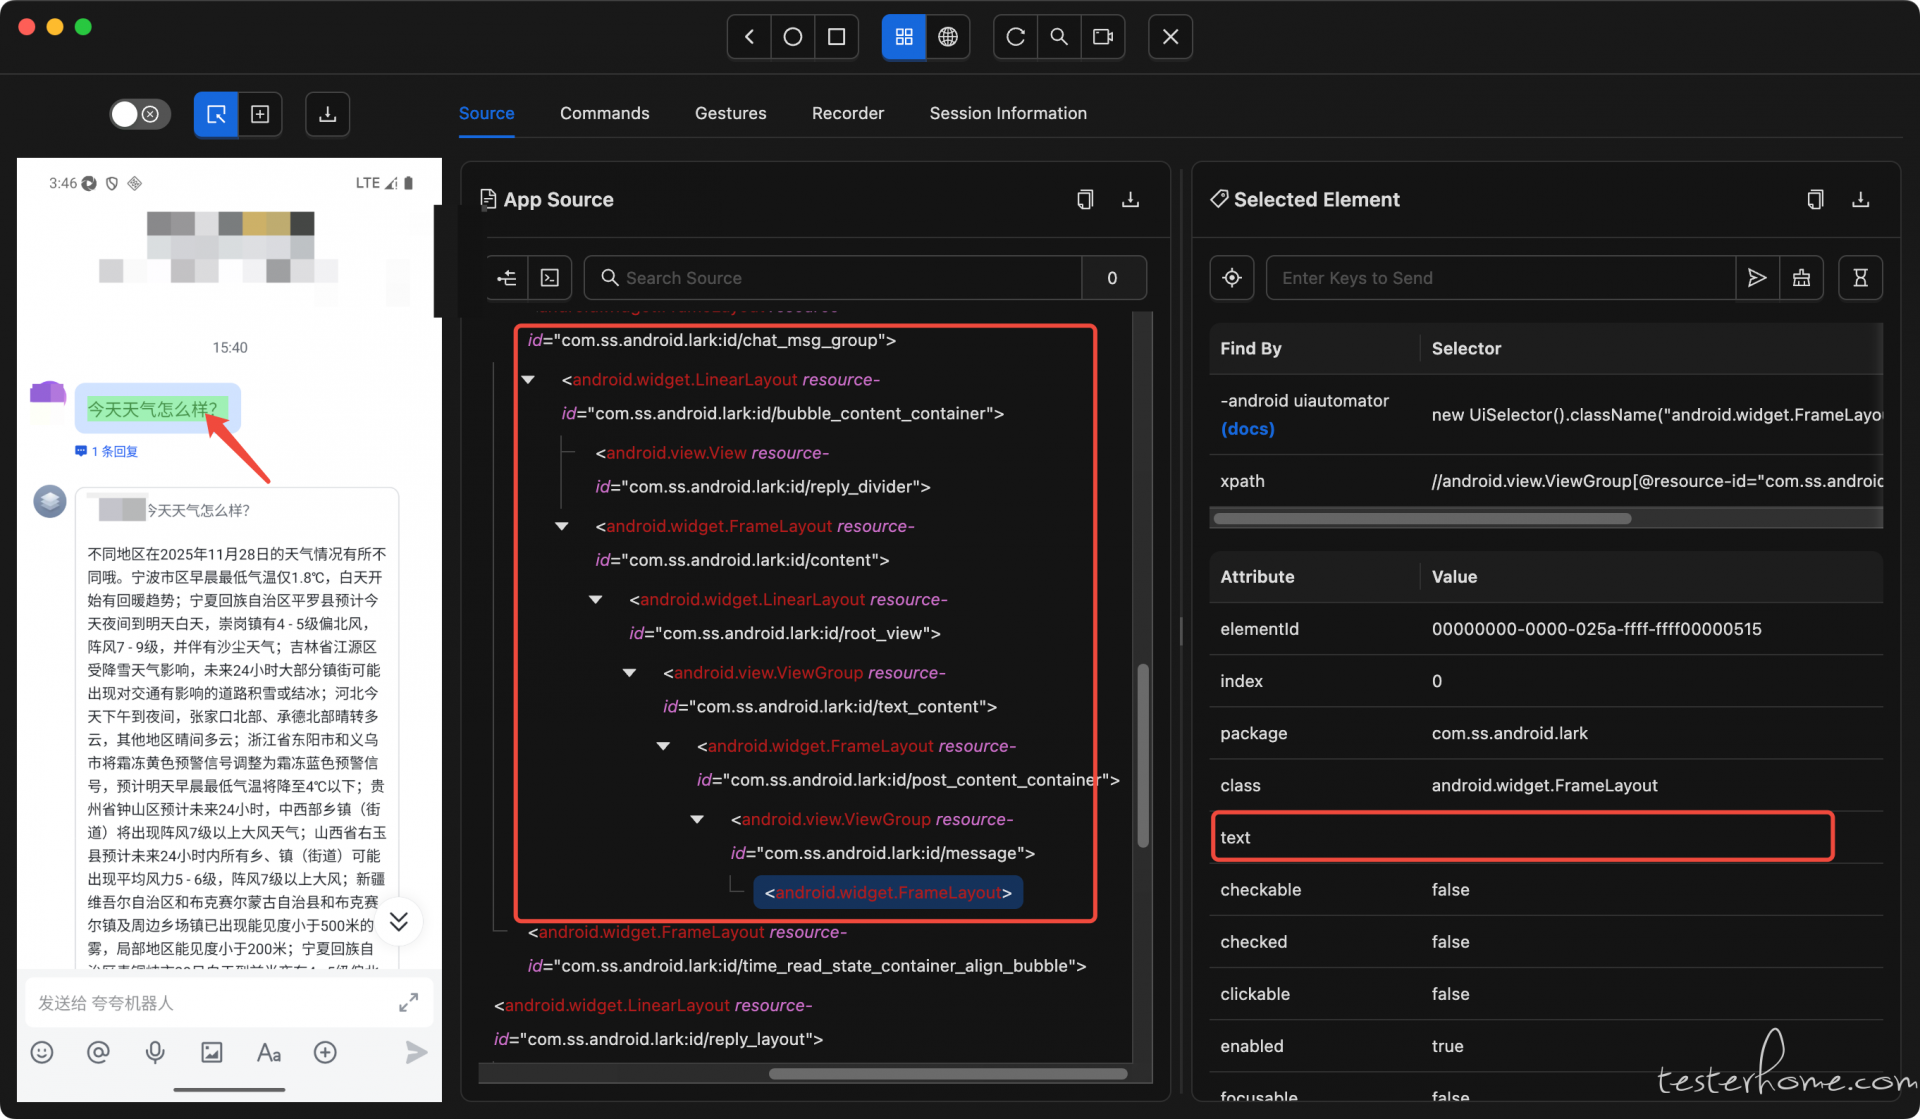The height and width of the screenshot is (1119, 1920).
Task: Get timing hourglass icon for element
Action: click(1860, 278)
